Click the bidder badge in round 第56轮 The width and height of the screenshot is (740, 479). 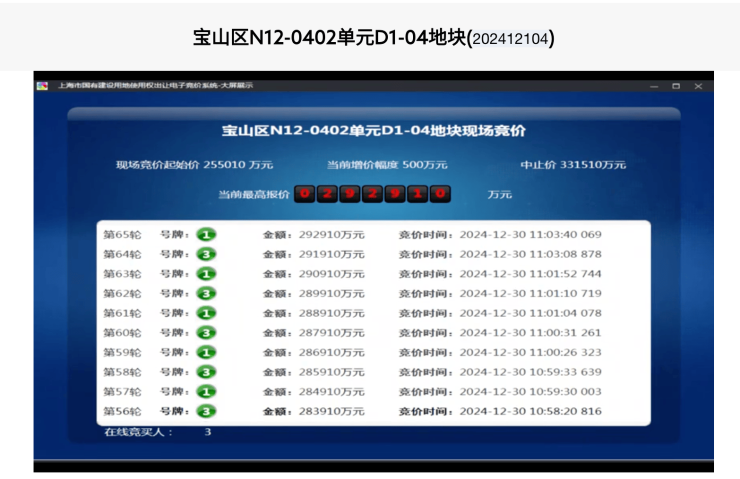coord(206,411)
